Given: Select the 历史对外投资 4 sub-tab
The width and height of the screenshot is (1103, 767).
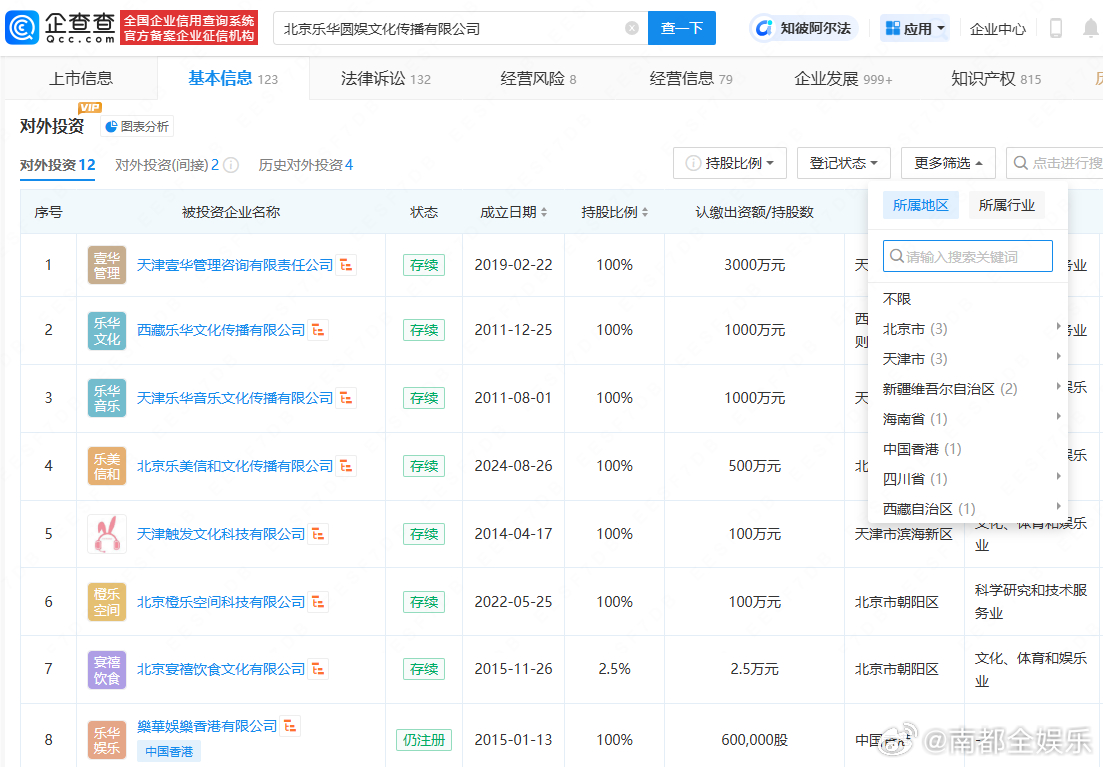Looking at the screenshot, I should click(x=305, y=165).
